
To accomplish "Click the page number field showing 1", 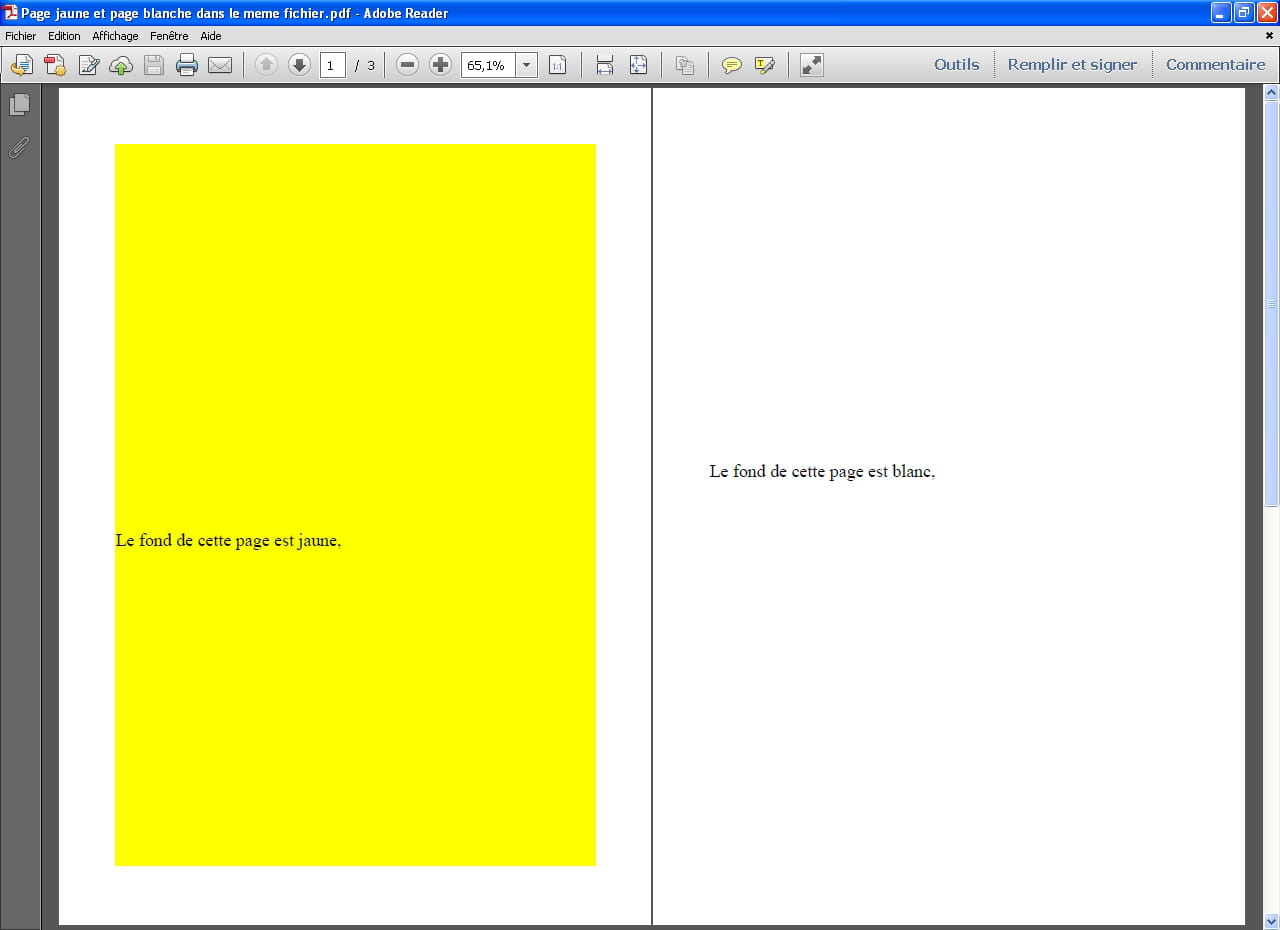I will point(333,65).
